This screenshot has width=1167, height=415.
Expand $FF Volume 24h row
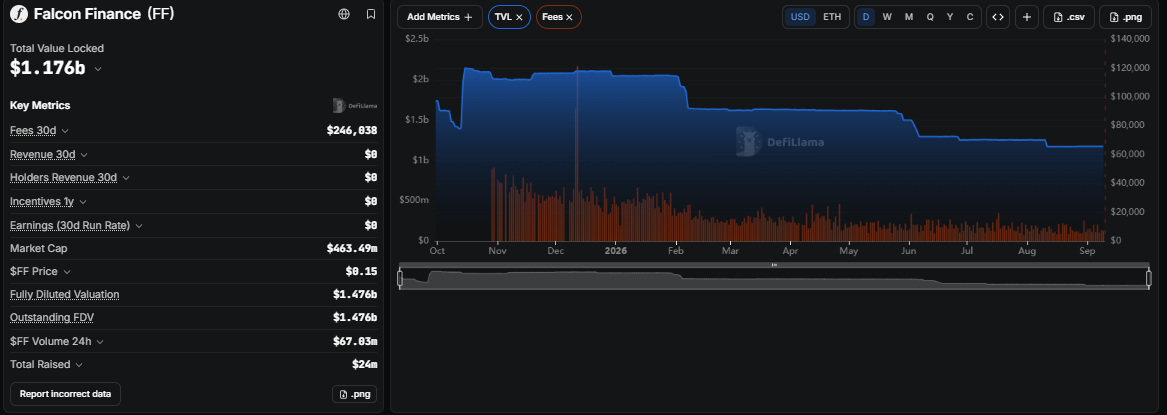[100, 341]
